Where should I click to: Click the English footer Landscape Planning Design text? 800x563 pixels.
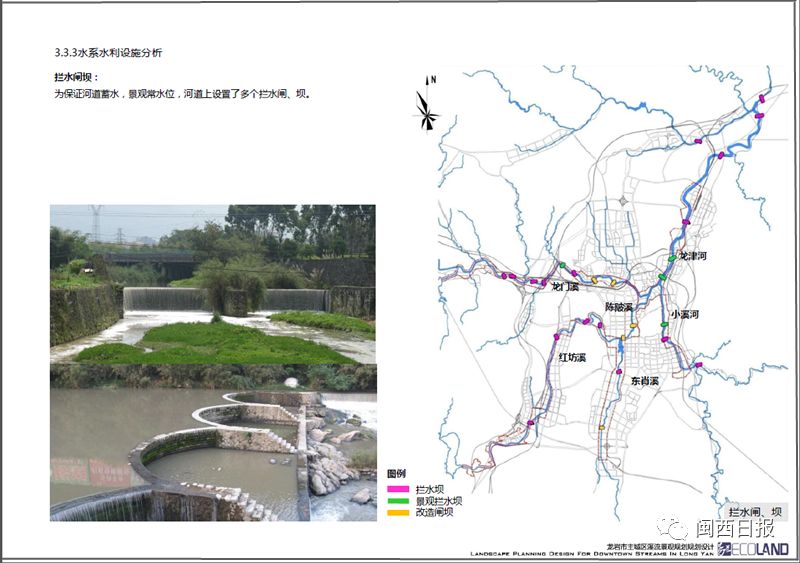coord(592,553)
